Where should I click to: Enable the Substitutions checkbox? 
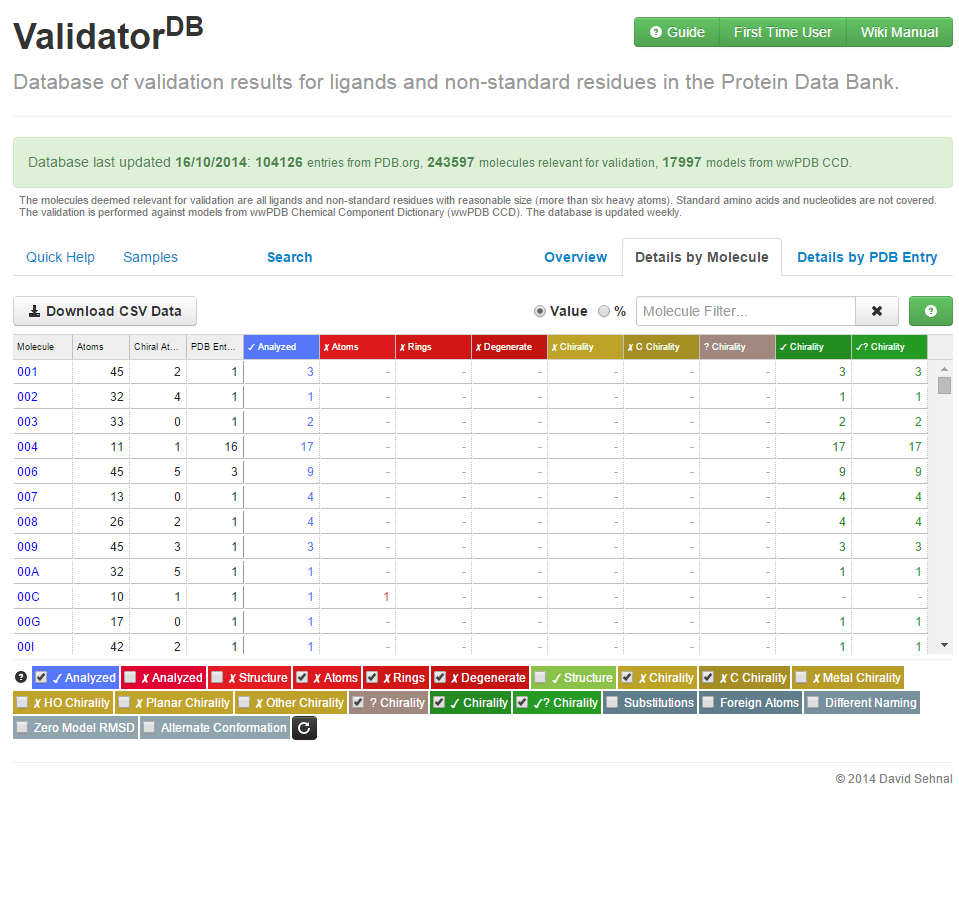(x=612, y=702)
